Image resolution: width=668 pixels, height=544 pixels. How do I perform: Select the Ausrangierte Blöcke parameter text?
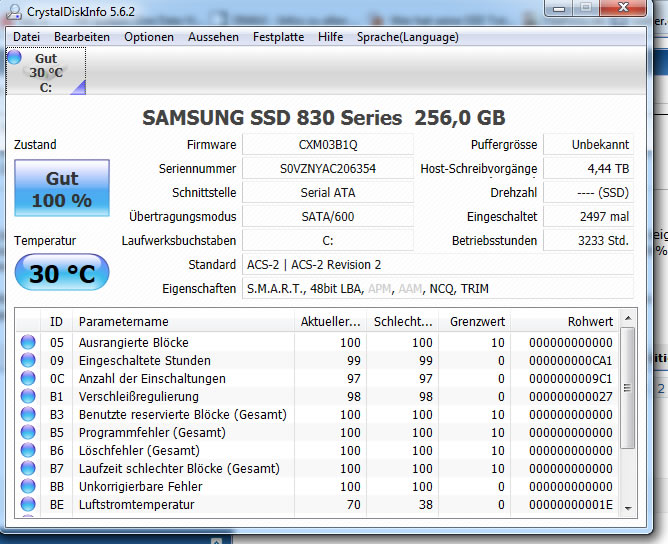[x=133, y=343]
